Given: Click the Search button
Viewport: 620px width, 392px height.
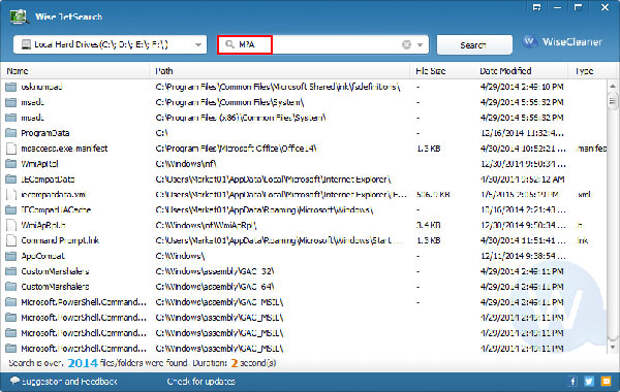Looking at the screenshot, I should (x=474, y=45).
